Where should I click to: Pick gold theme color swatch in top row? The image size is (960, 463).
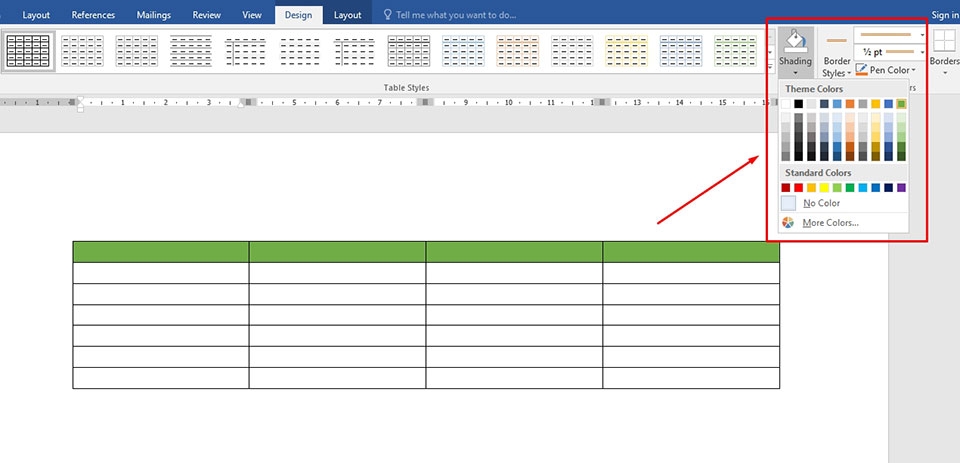pos(876,104)
